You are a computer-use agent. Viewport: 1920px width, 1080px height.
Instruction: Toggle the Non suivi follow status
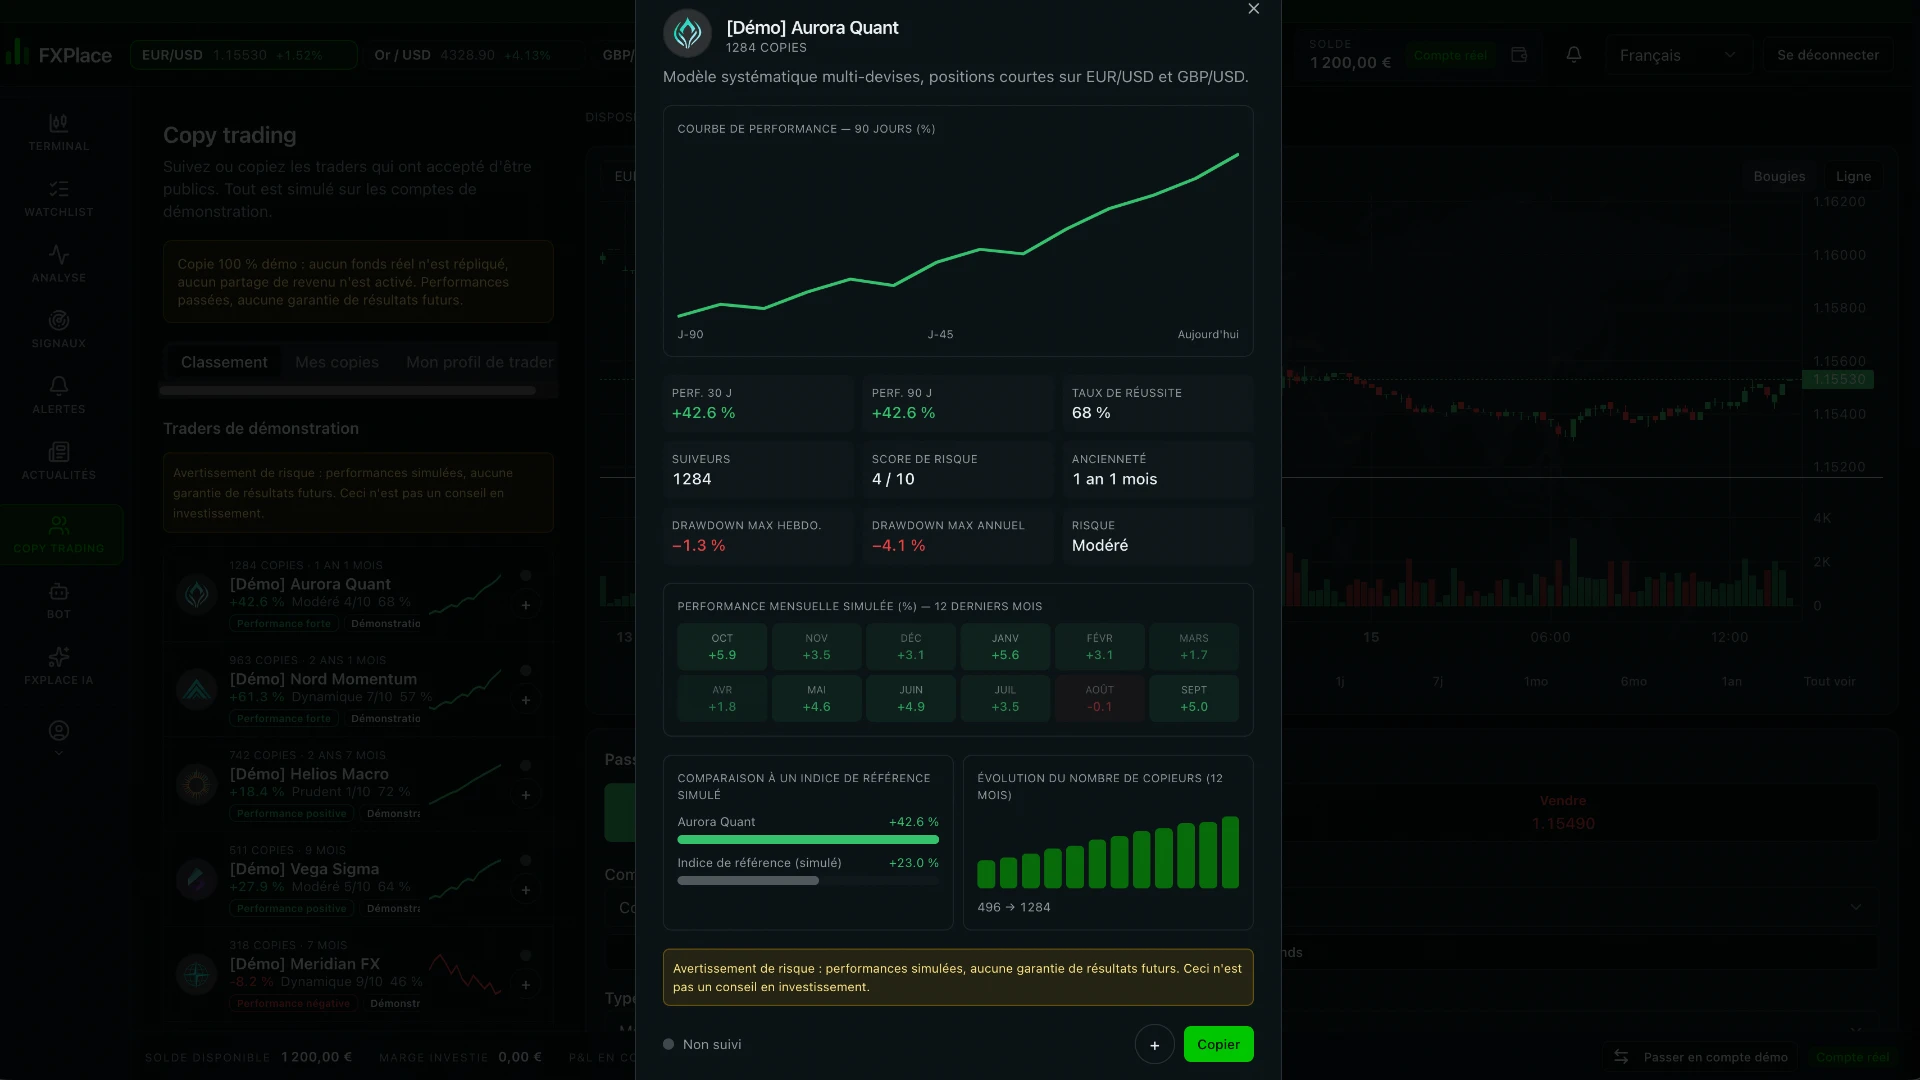(702, 1044)
